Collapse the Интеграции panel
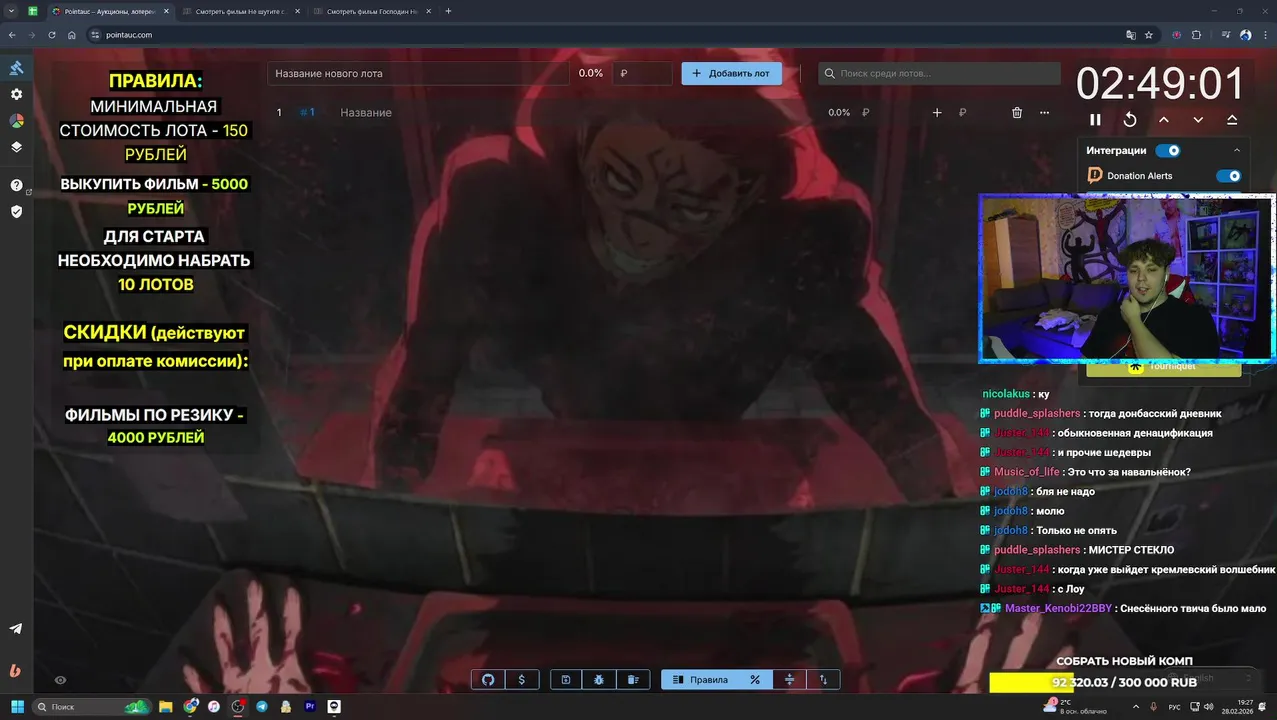The height and width of the screenshot is (720, 1277). tap(1237, 151)
